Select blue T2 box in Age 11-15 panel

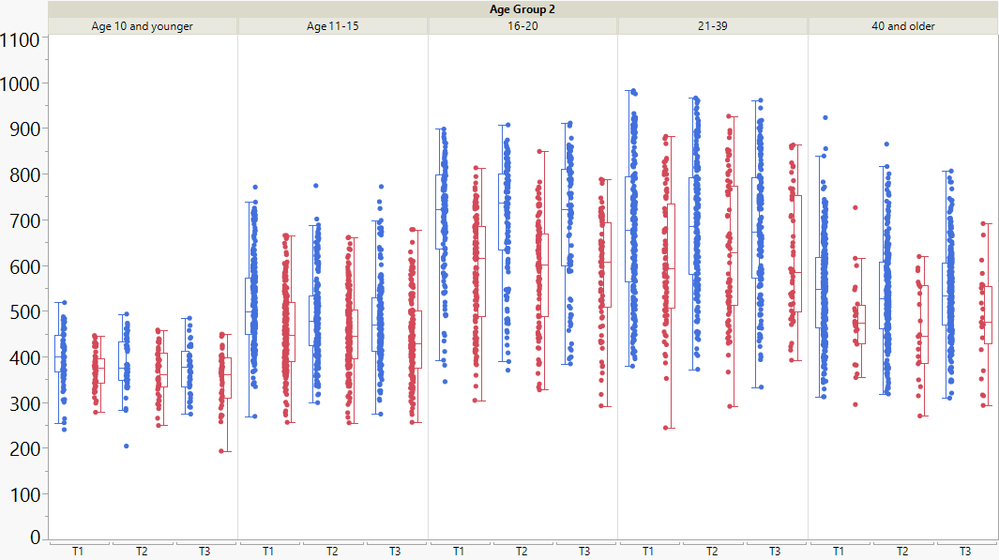(x=313, y=320)
